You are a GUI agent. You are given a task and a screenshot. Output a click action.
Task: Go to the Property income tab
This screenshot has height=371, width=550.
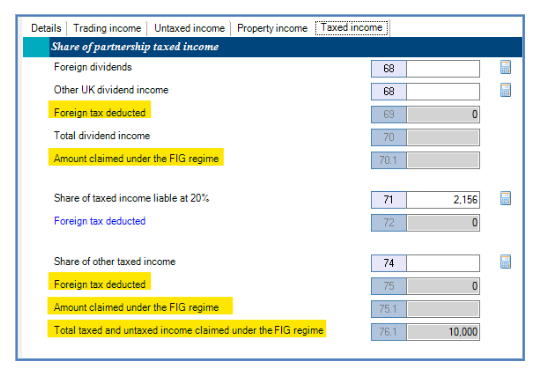tap(272, 28)
